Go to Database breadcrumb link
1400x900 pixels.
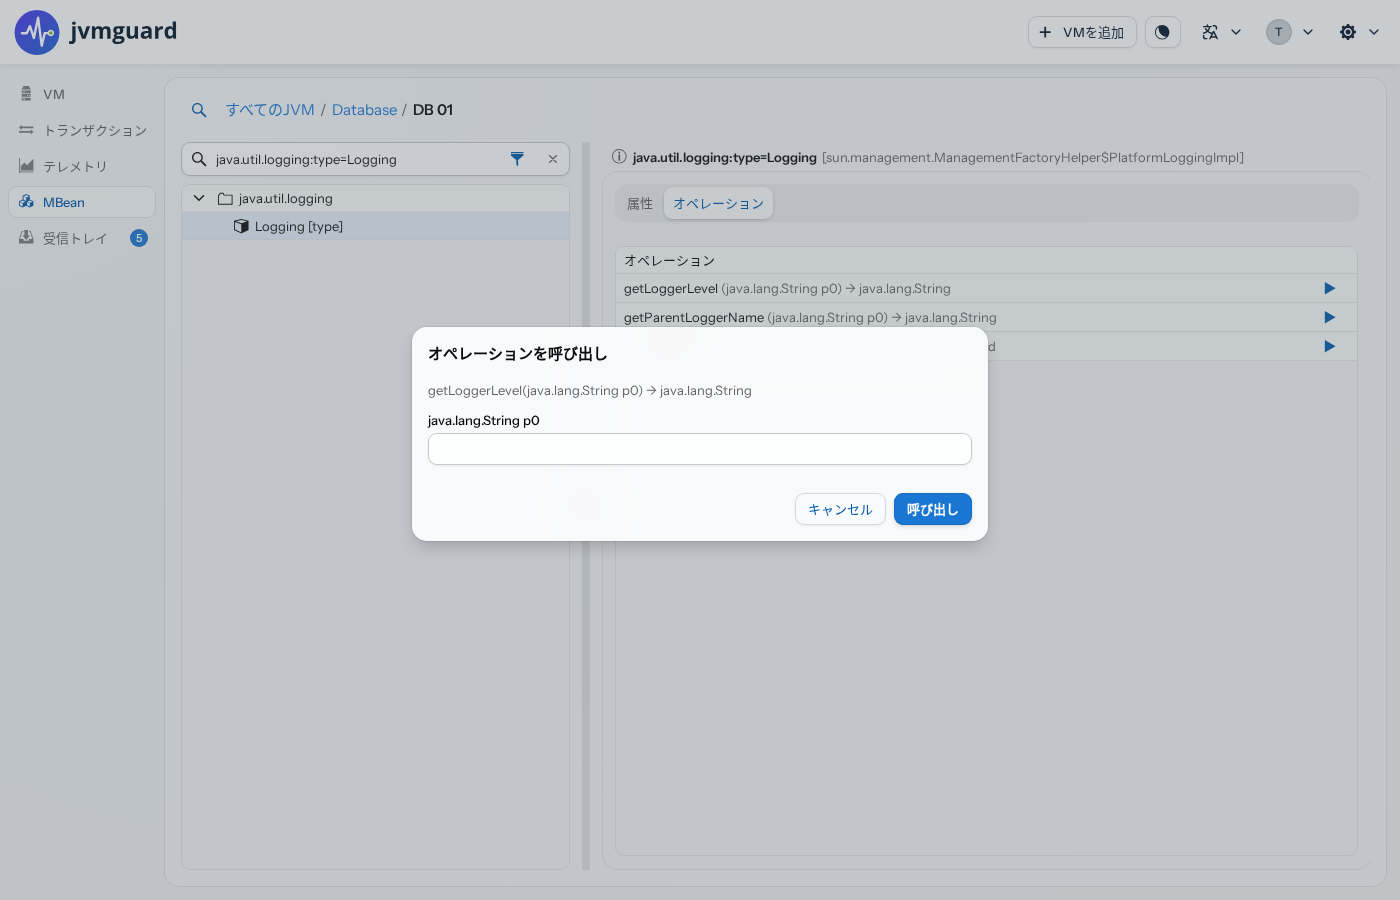pos(364,110)
